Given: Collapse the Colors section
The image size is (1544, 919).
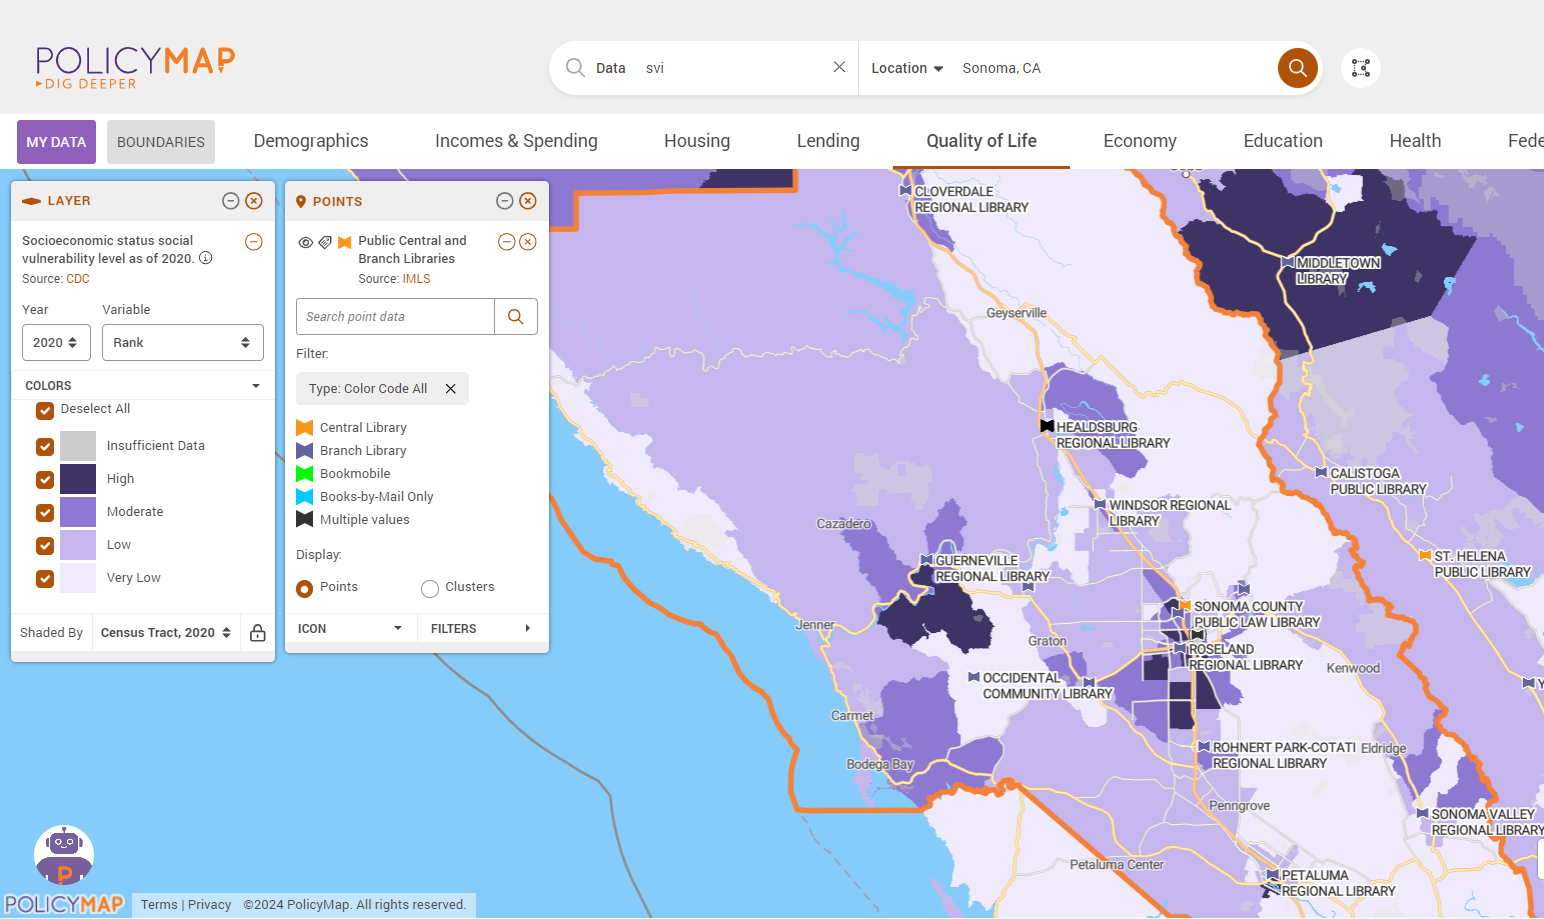Looking at the screenshot, I should [x=143, y=386].
